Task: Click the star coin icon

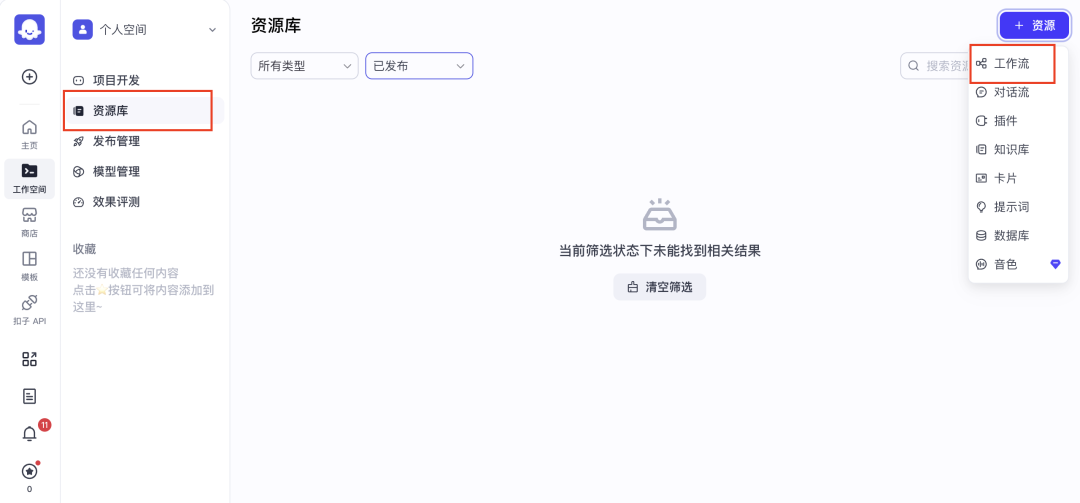Action: click(30, 471)
